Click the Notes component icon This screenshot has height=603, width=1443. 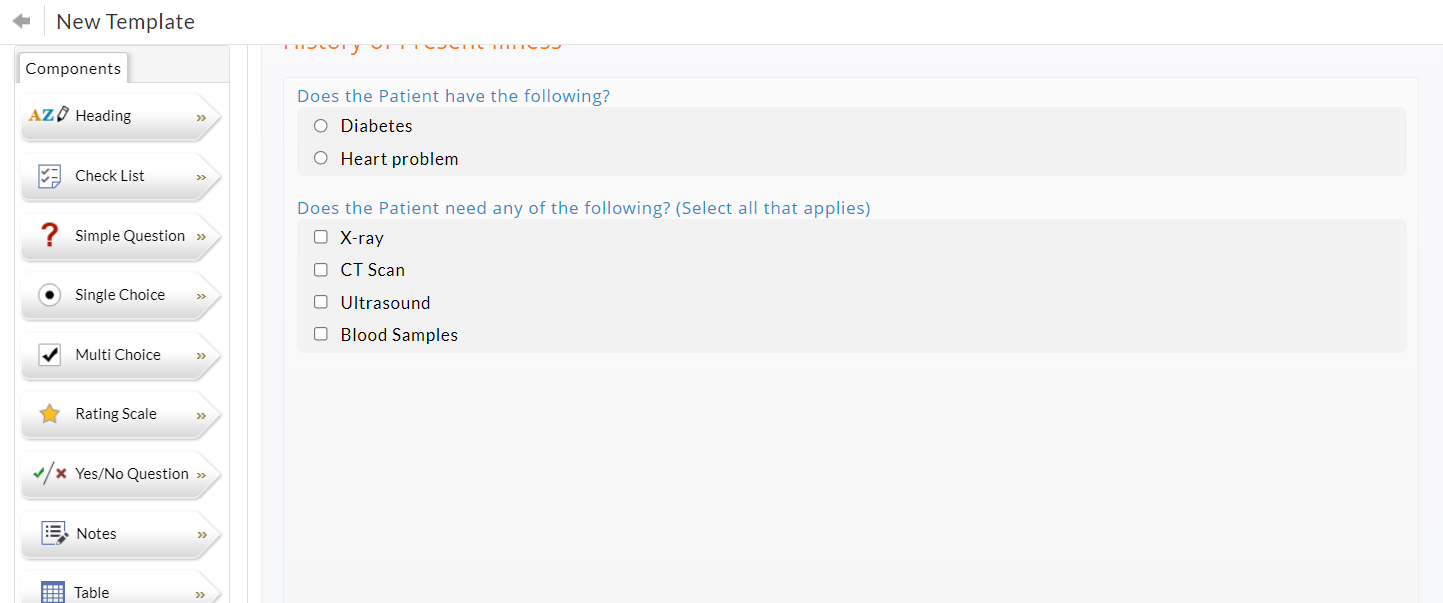tap(54, 533)
